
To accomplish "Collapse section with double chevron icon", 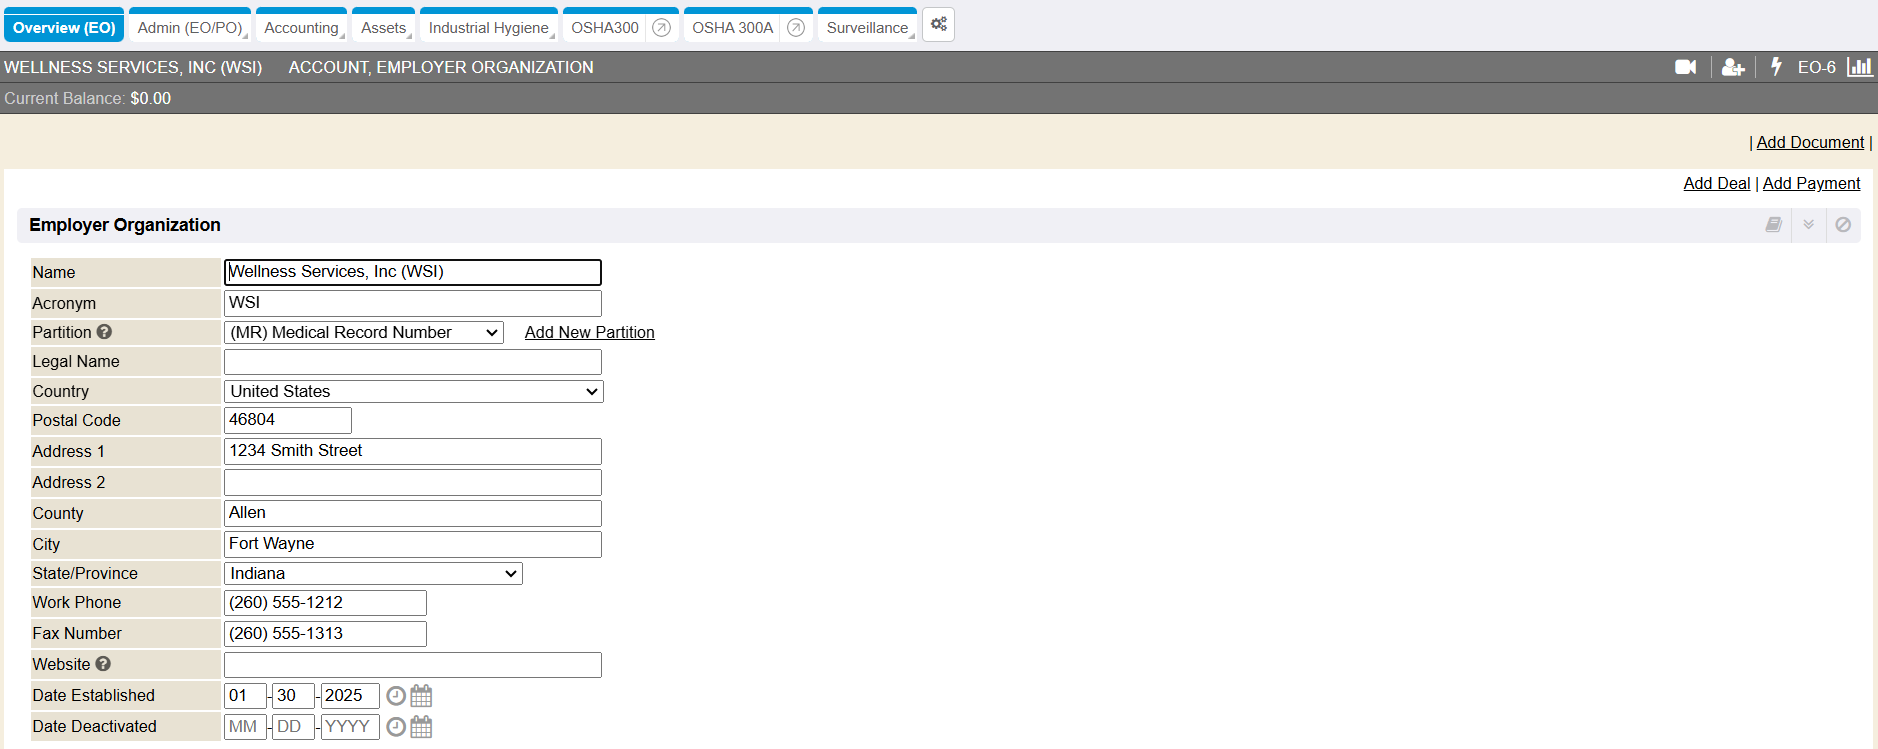I will point(1808,225).
